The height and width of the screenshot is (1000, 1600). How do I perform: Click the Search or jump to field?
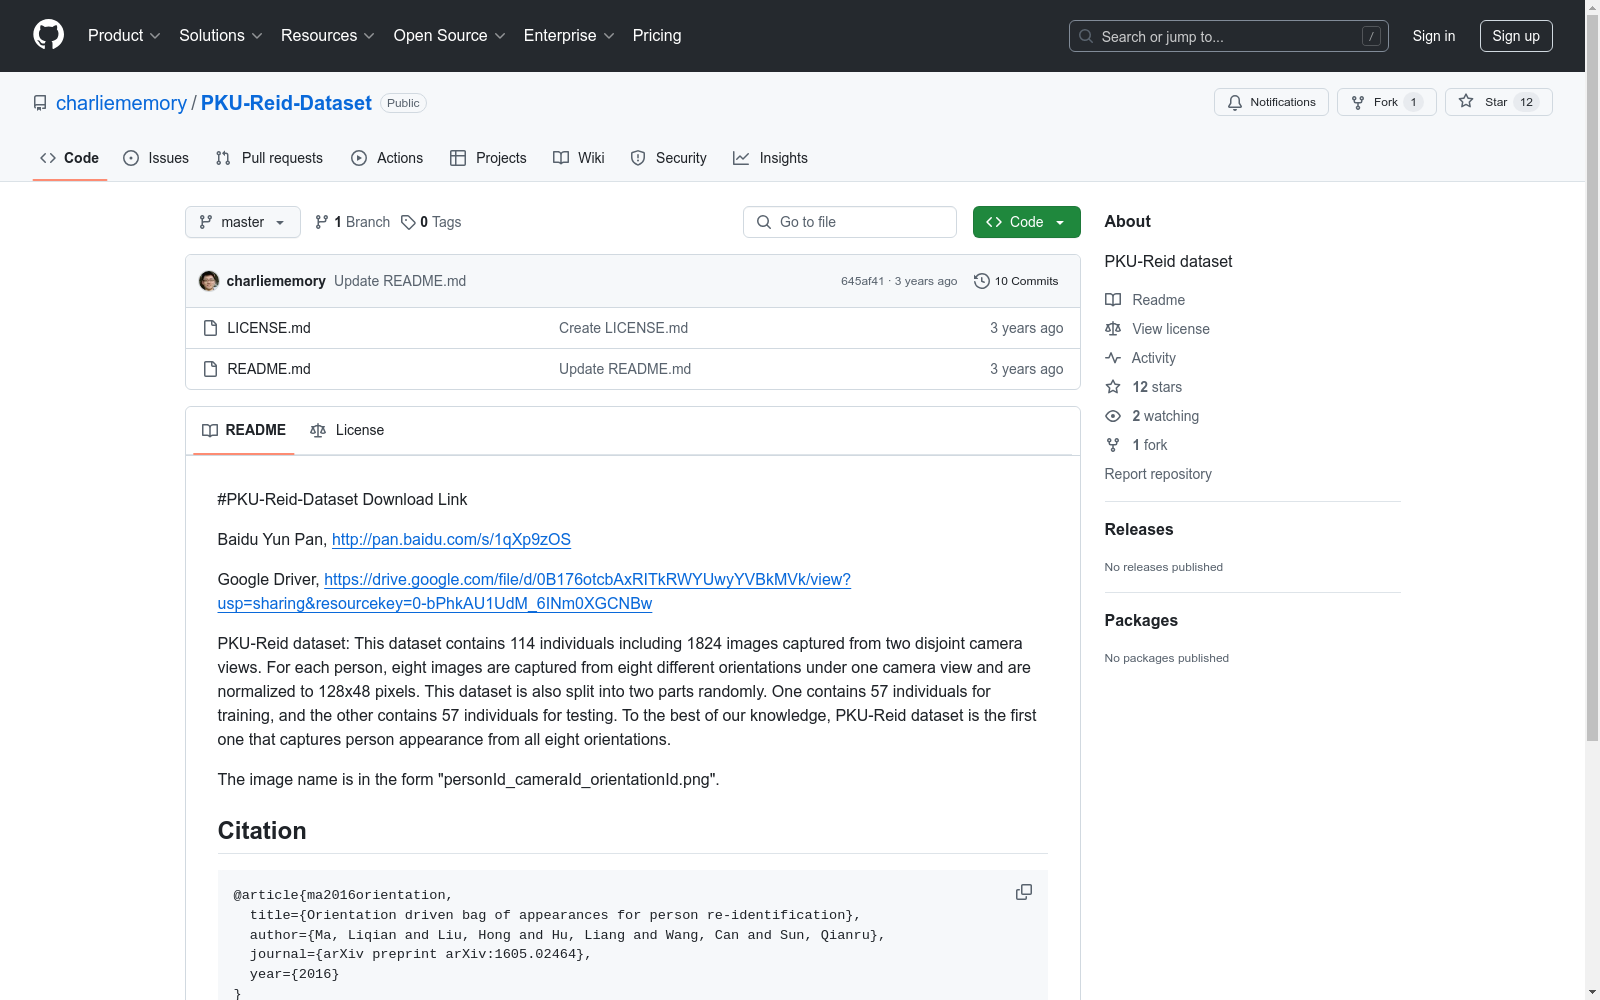point(1229,36)
